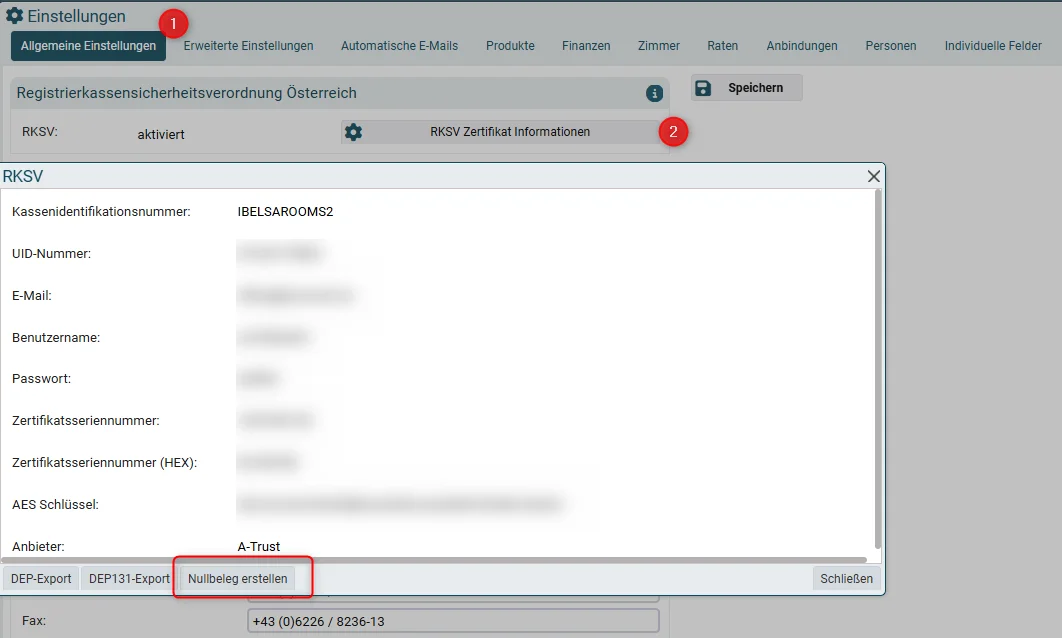
Task: Click the Passwort label
Action: click(x=41, y=379)
